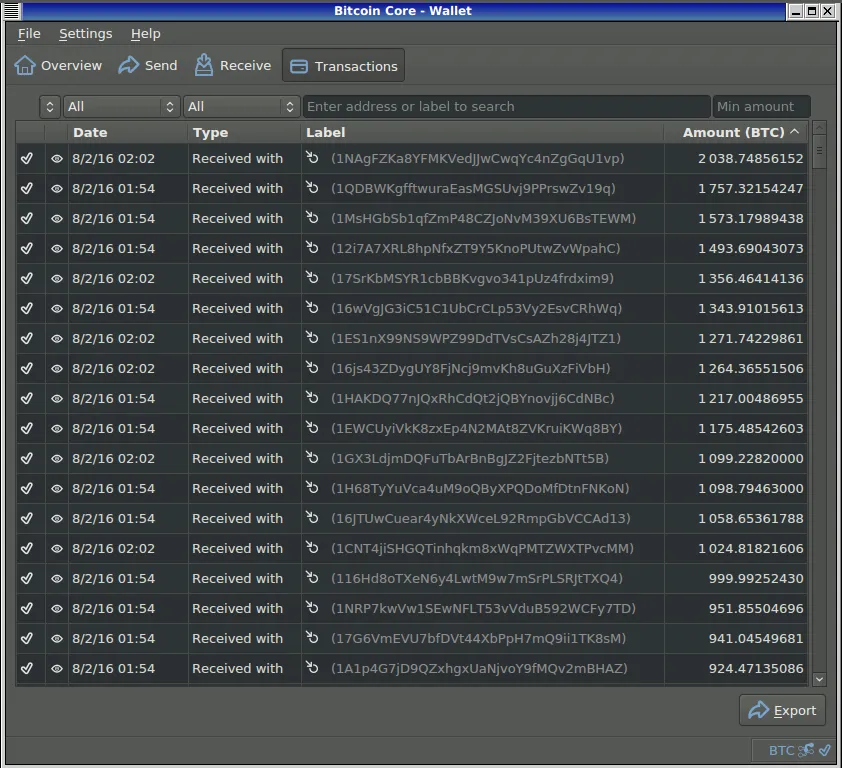Click received arrow icon beside 16js43ZDygUY8Fj address
This screenshot has height=768, width=842.
coord(312,368)
